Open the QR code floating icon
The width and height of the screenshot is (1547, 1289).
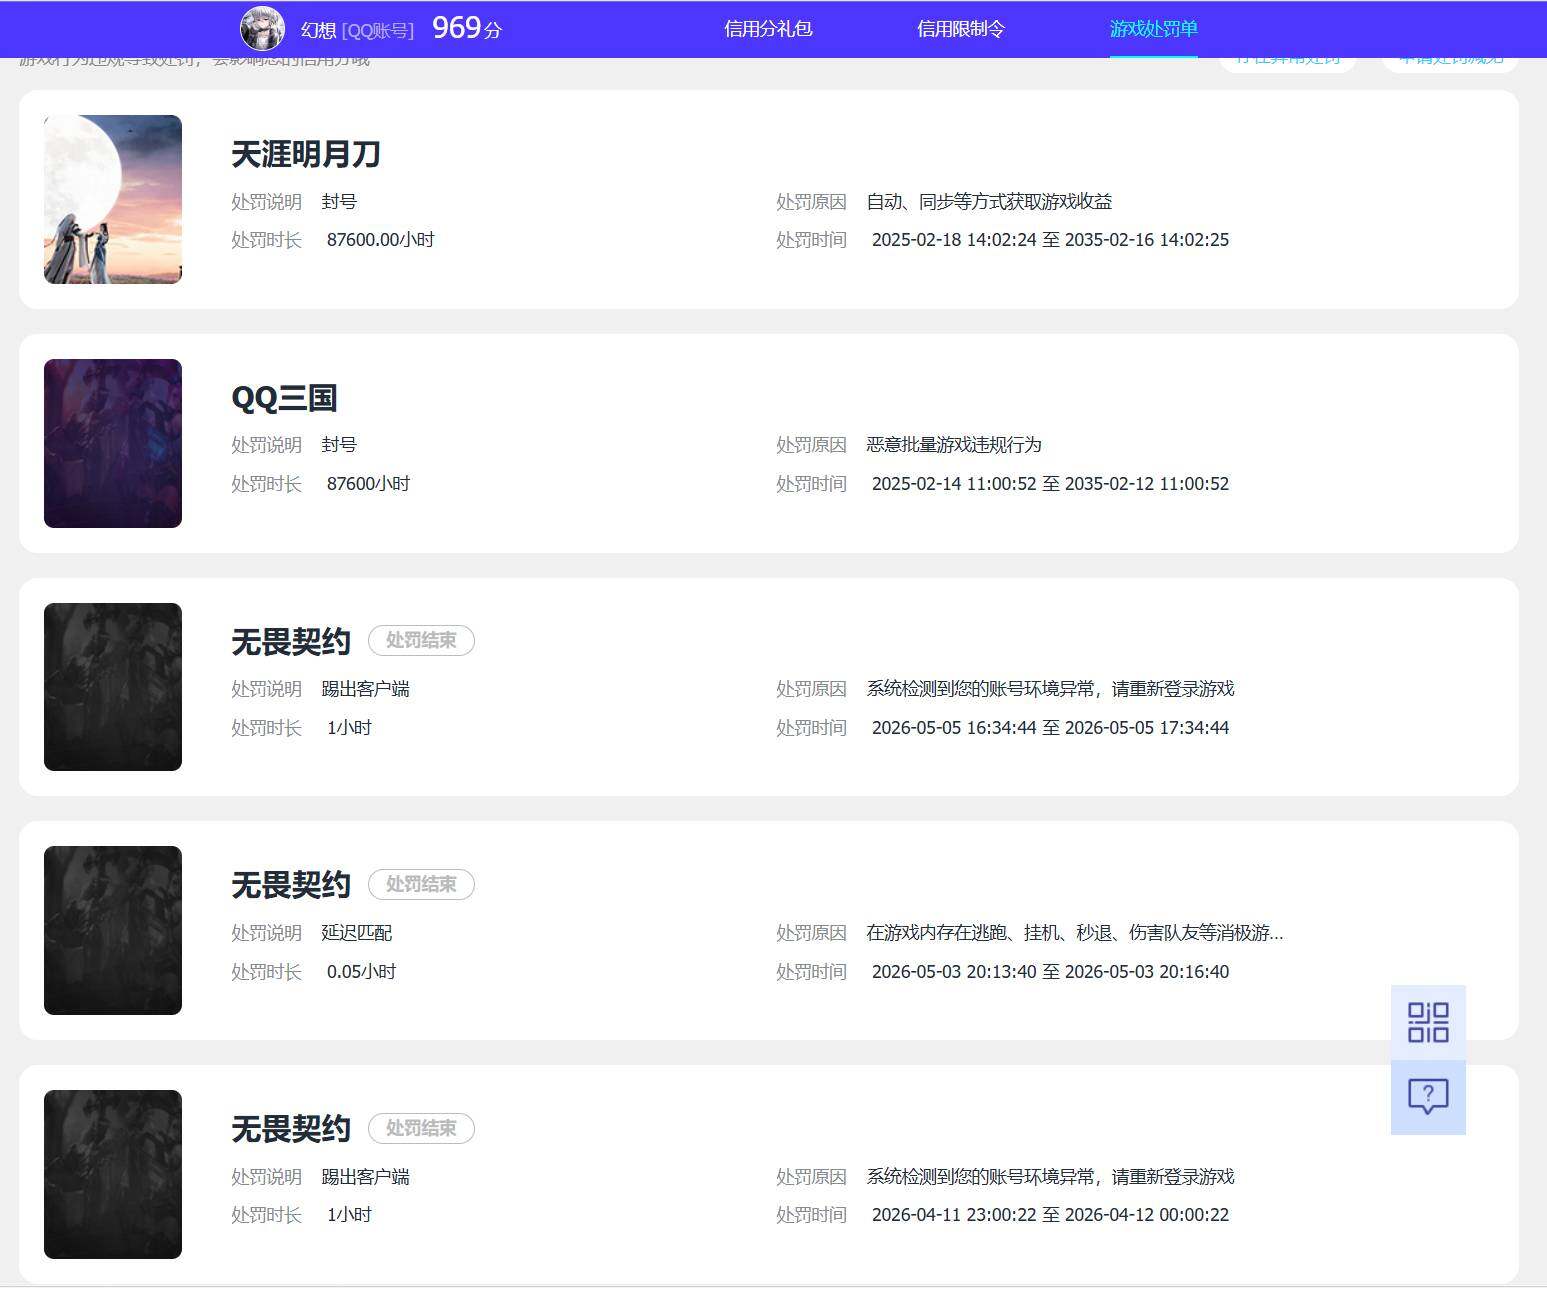(x=1428, y=1023)
